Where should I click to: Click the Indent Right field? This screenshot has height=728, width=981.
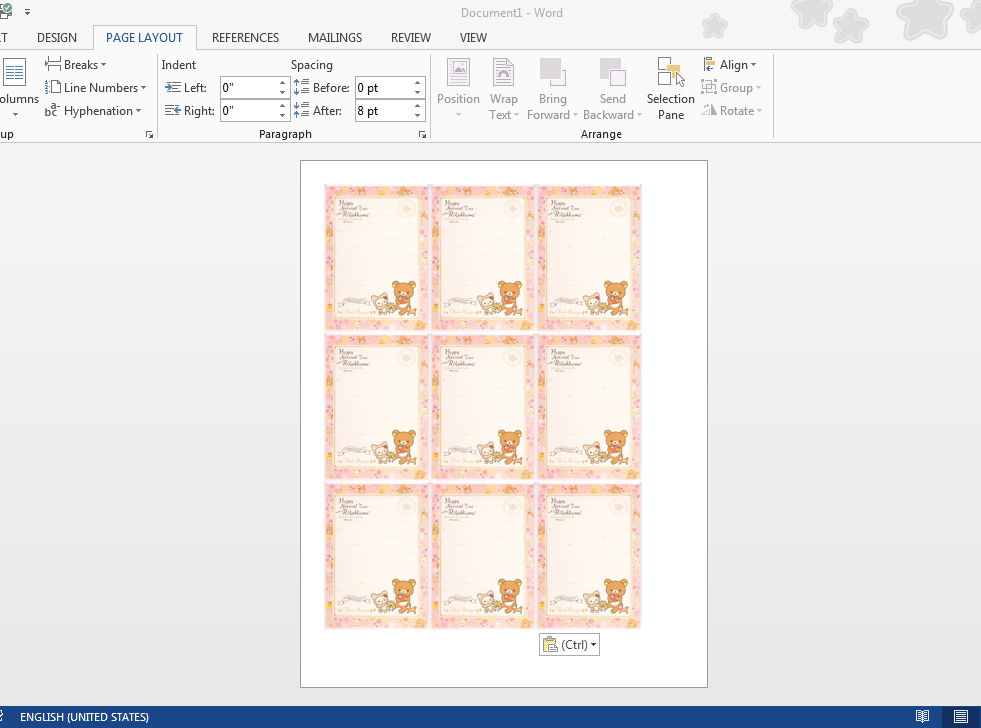tap(248, 111)
